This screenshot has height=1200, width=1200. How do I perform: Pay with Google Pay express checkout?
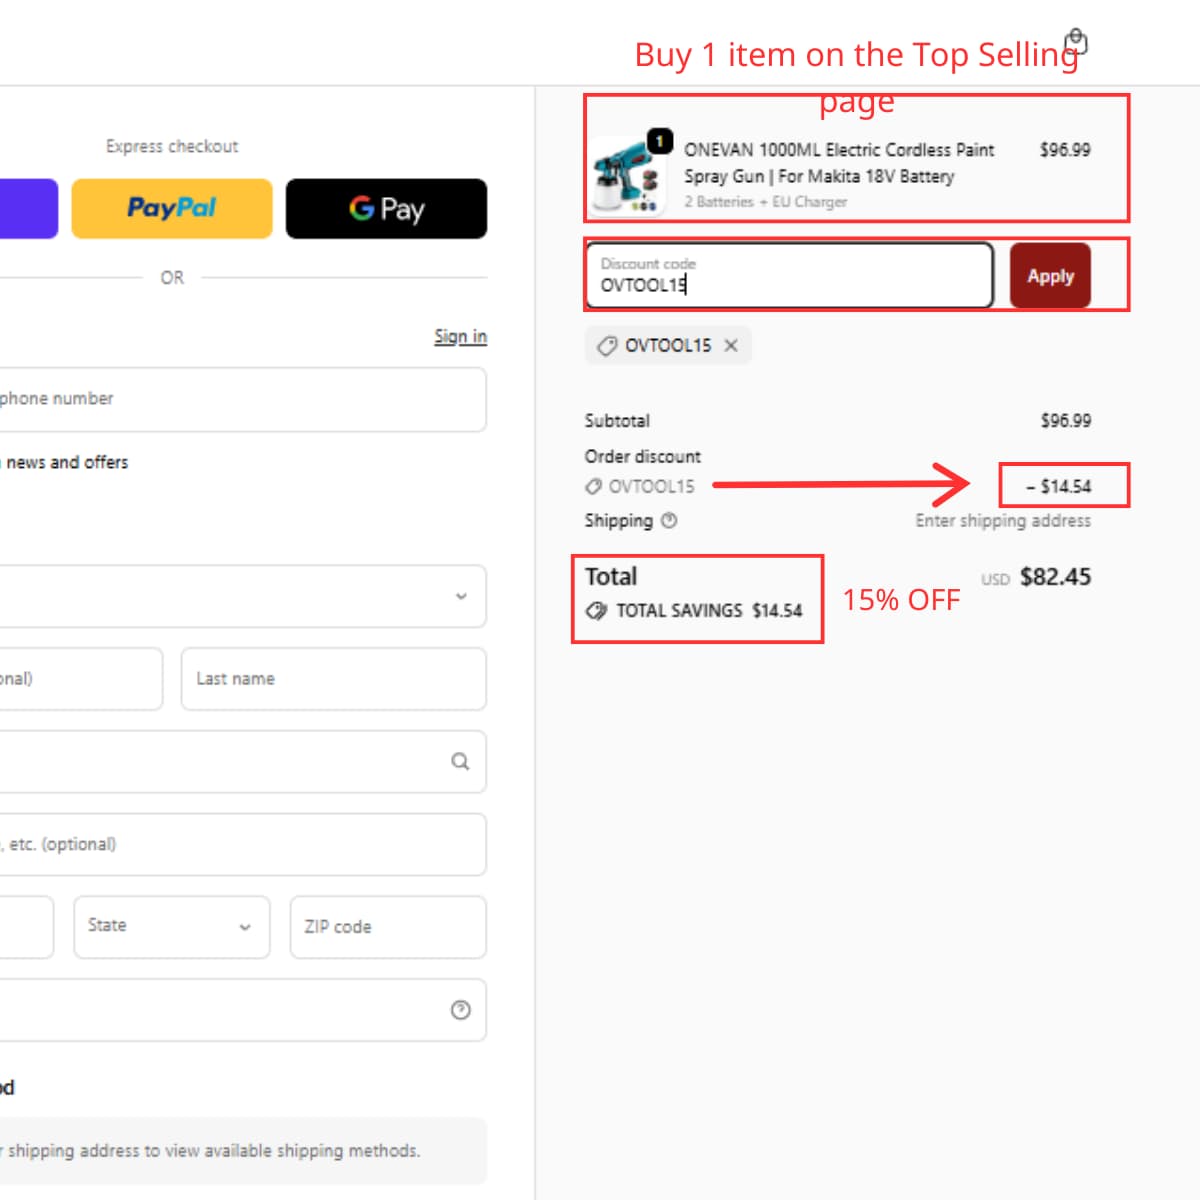(386, 208)
